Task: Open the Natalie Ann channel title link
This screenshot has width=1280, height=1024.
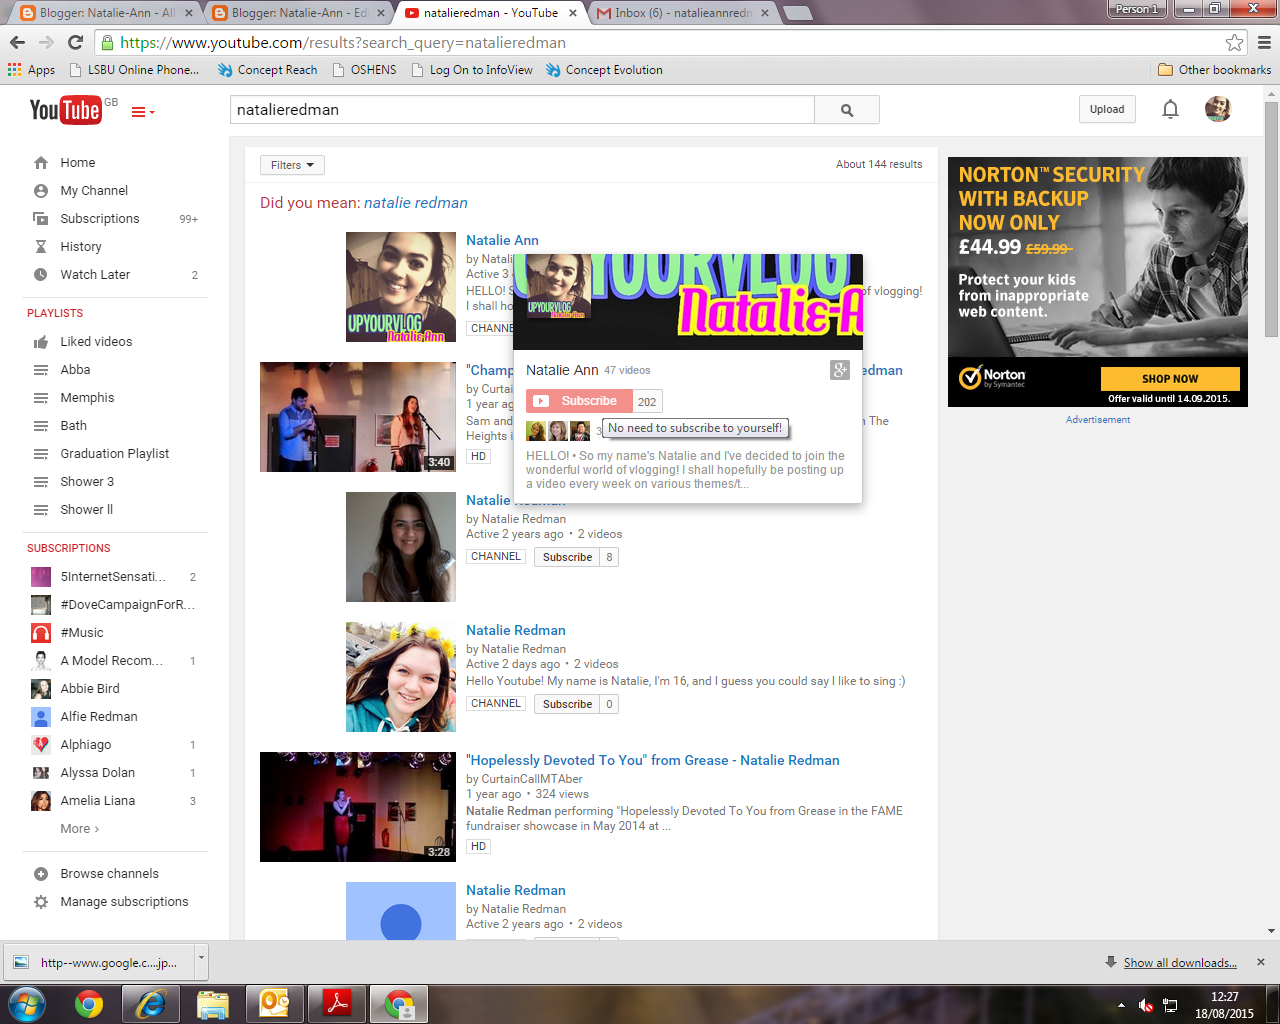Action: tap(502, 240)
